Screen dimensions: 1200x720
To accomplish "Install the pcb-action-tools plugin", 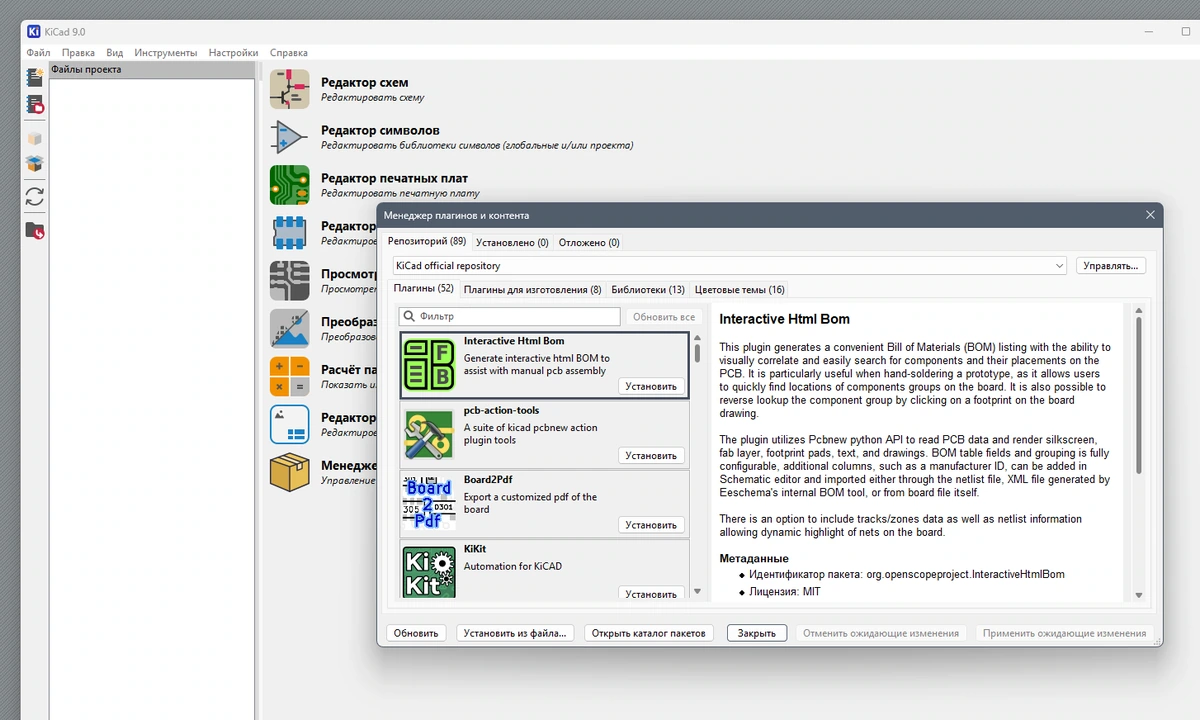I will click(651, 455).
